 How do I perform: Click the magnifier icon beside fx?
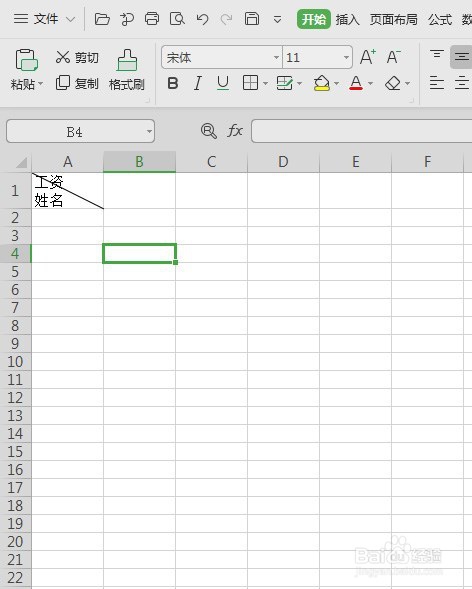(209, 131)
